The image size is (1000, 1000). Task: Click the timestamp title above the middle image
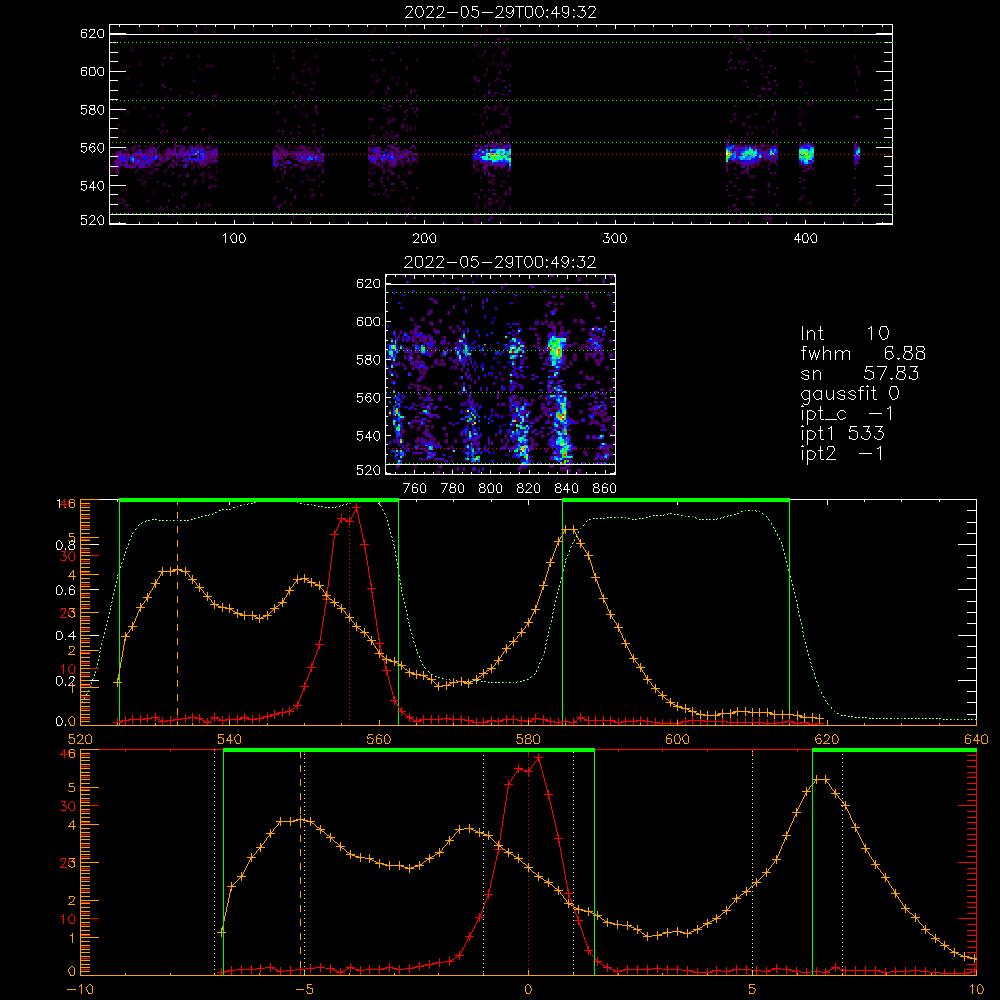coord(500,262)
